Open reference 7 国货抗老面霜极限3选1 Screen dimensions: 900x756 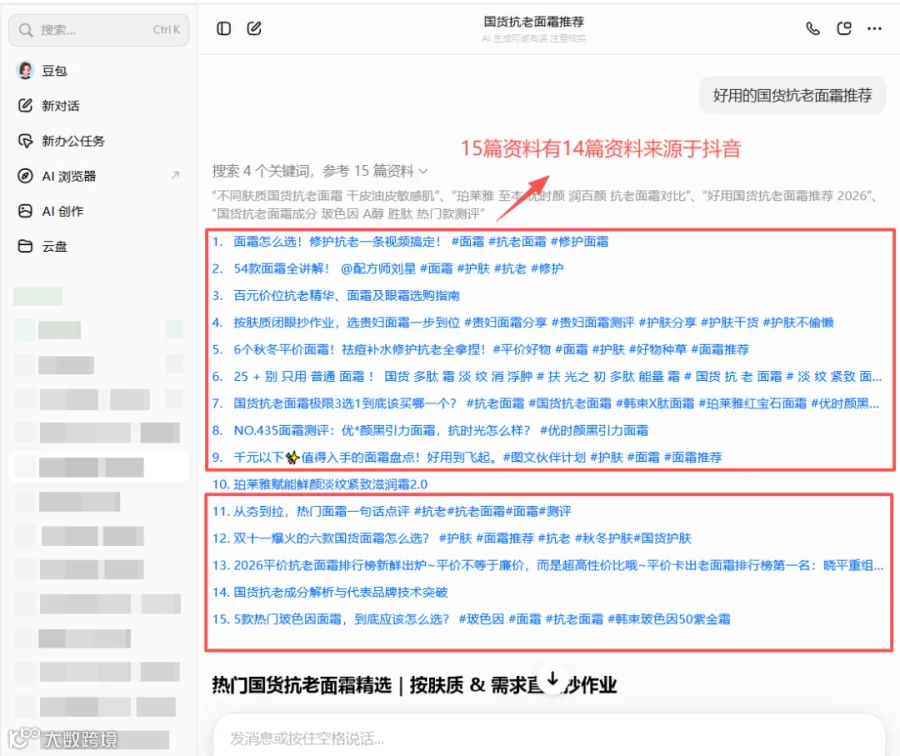[x=556, y=404]
